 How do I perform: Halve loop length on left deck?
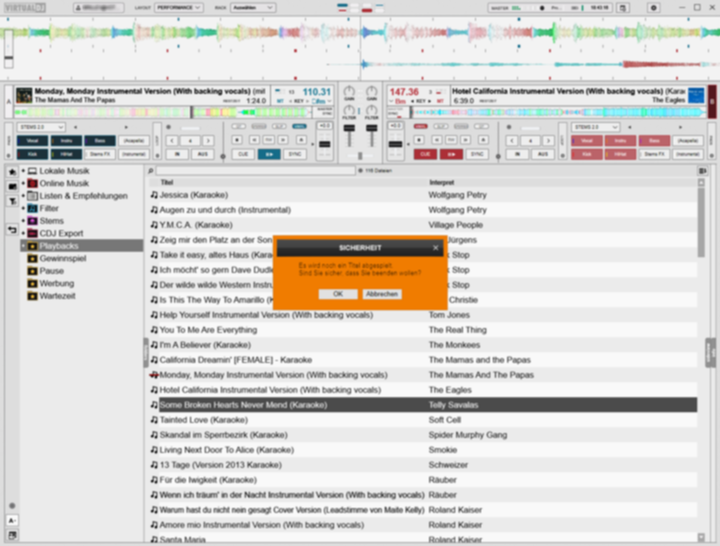point(172,141)
